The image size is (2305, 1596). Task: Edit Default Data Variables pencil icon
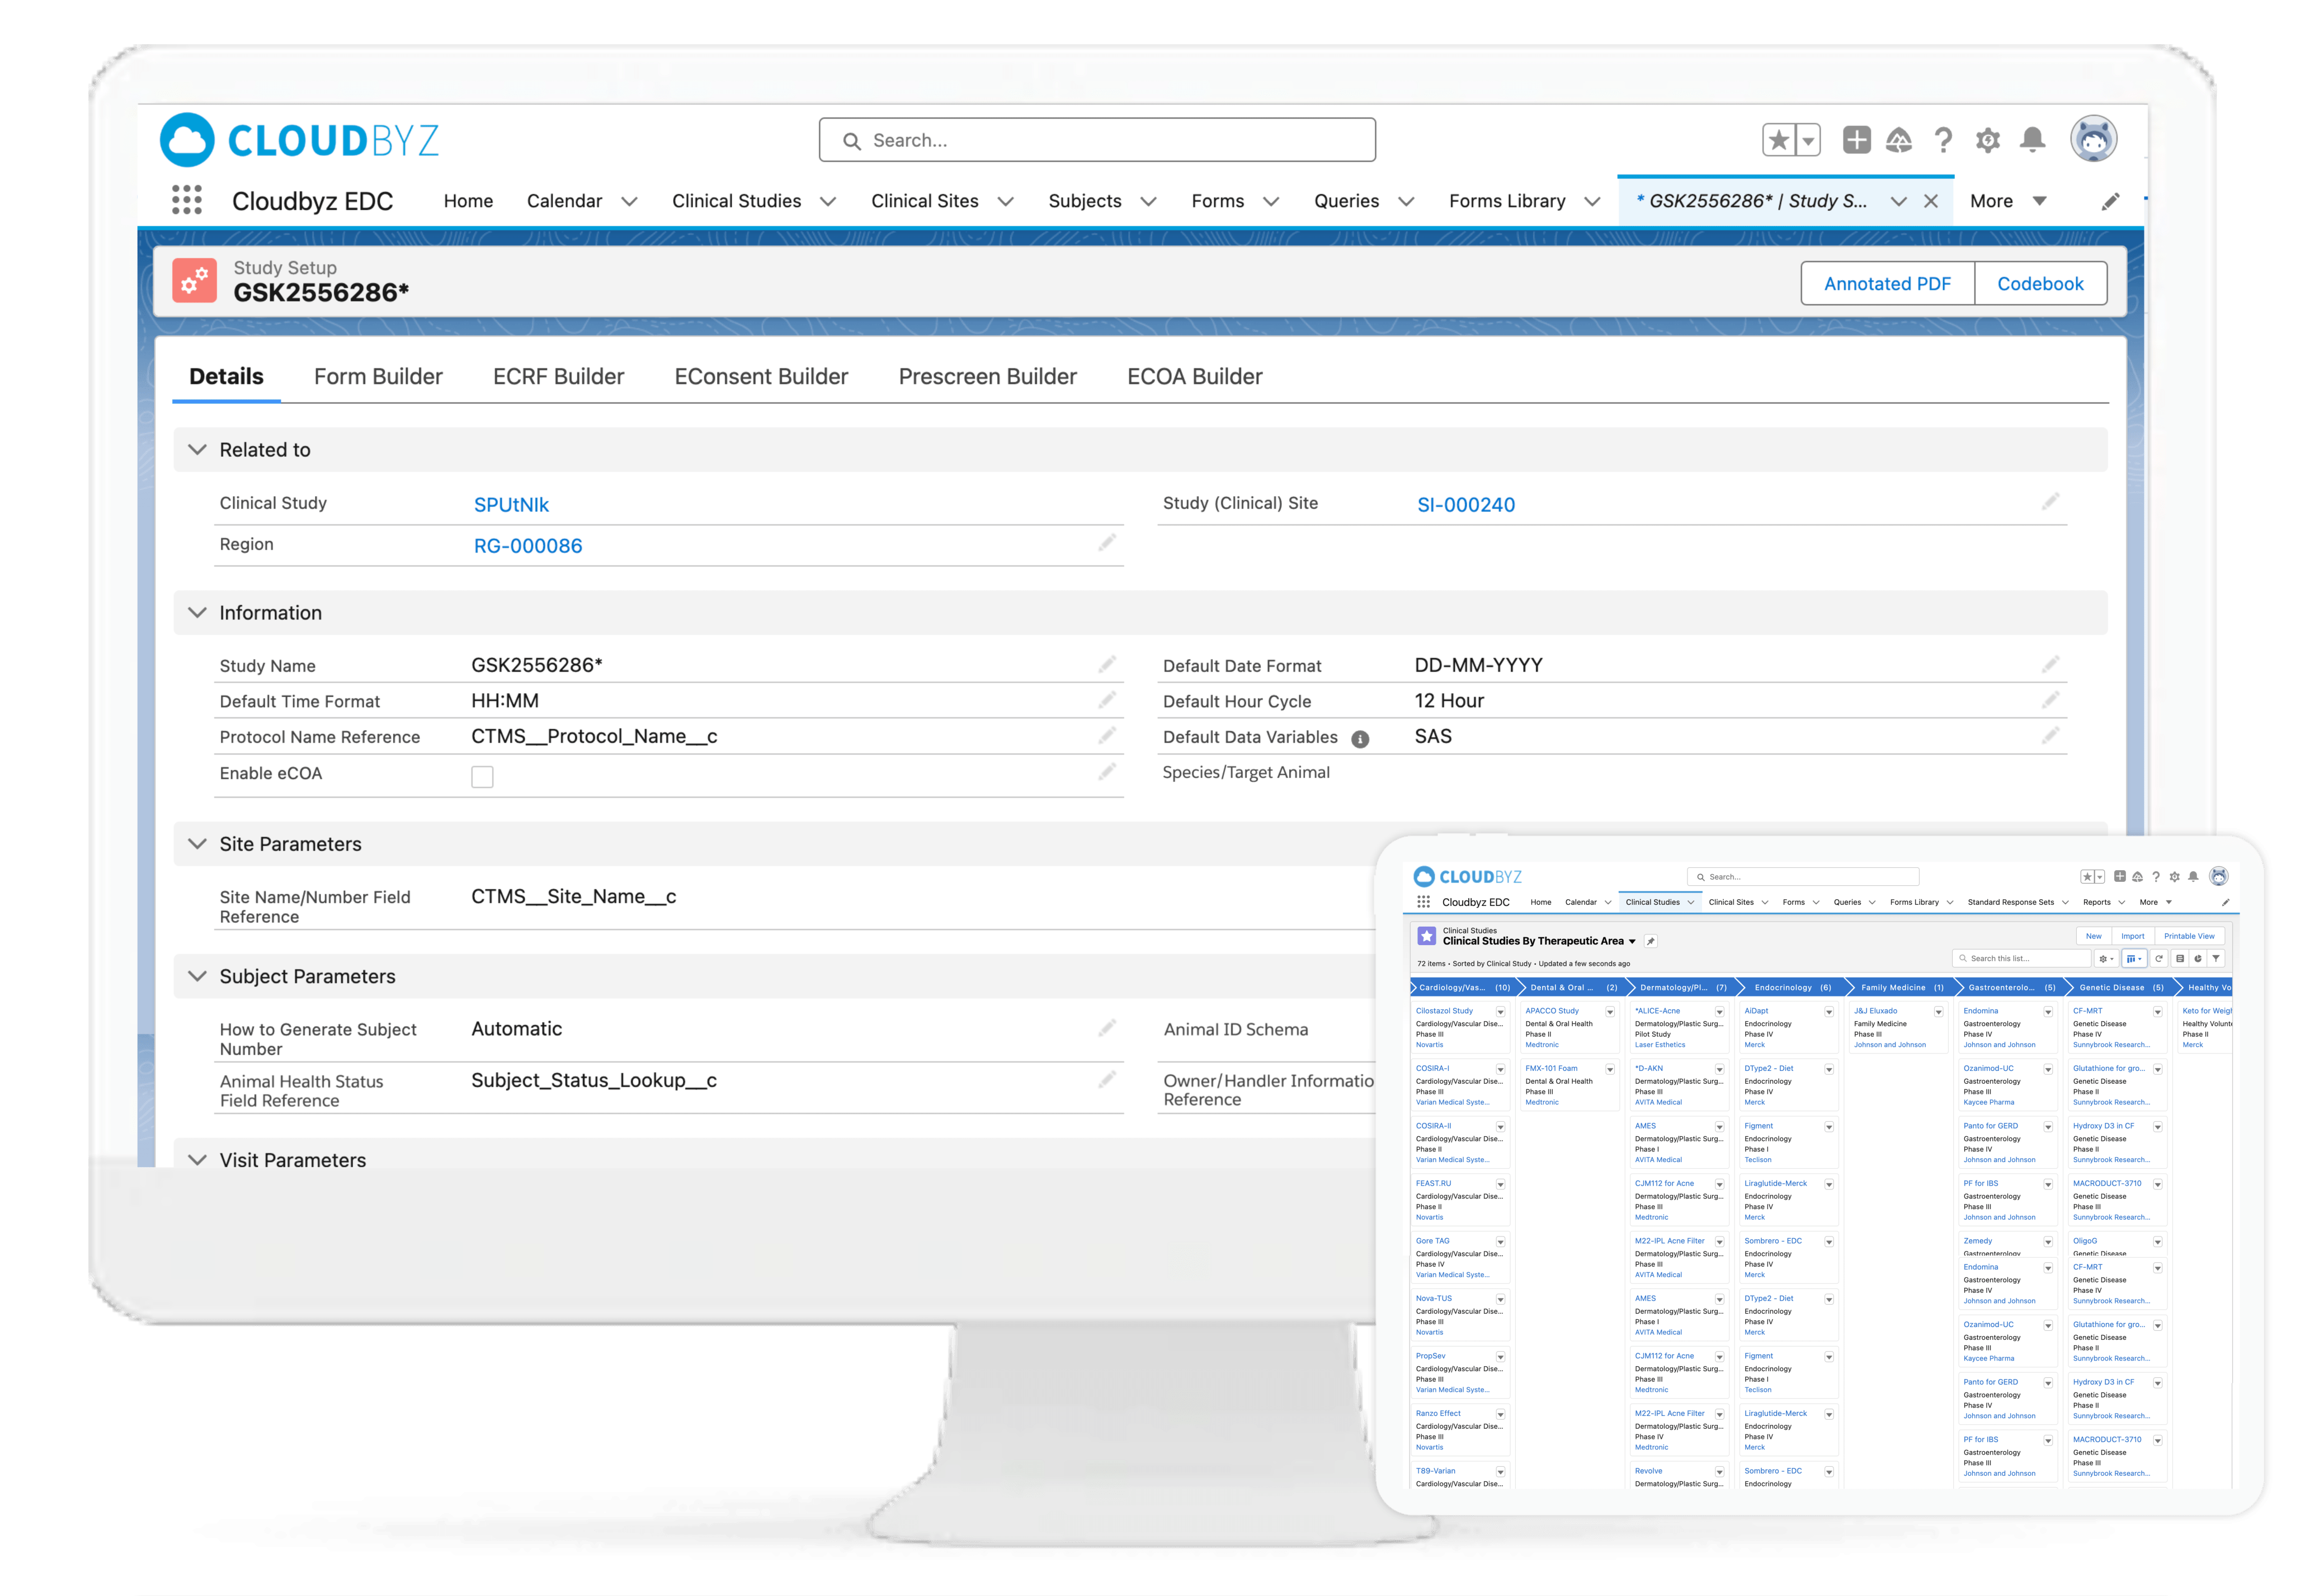point(2051,736)
